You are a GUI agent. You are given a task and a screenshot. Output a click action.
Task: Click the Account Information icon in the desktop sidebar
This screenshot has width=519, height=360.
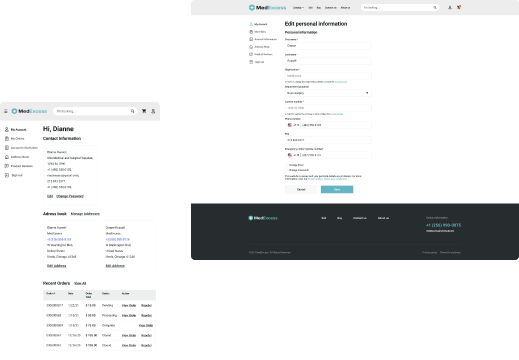click(251, 39)
